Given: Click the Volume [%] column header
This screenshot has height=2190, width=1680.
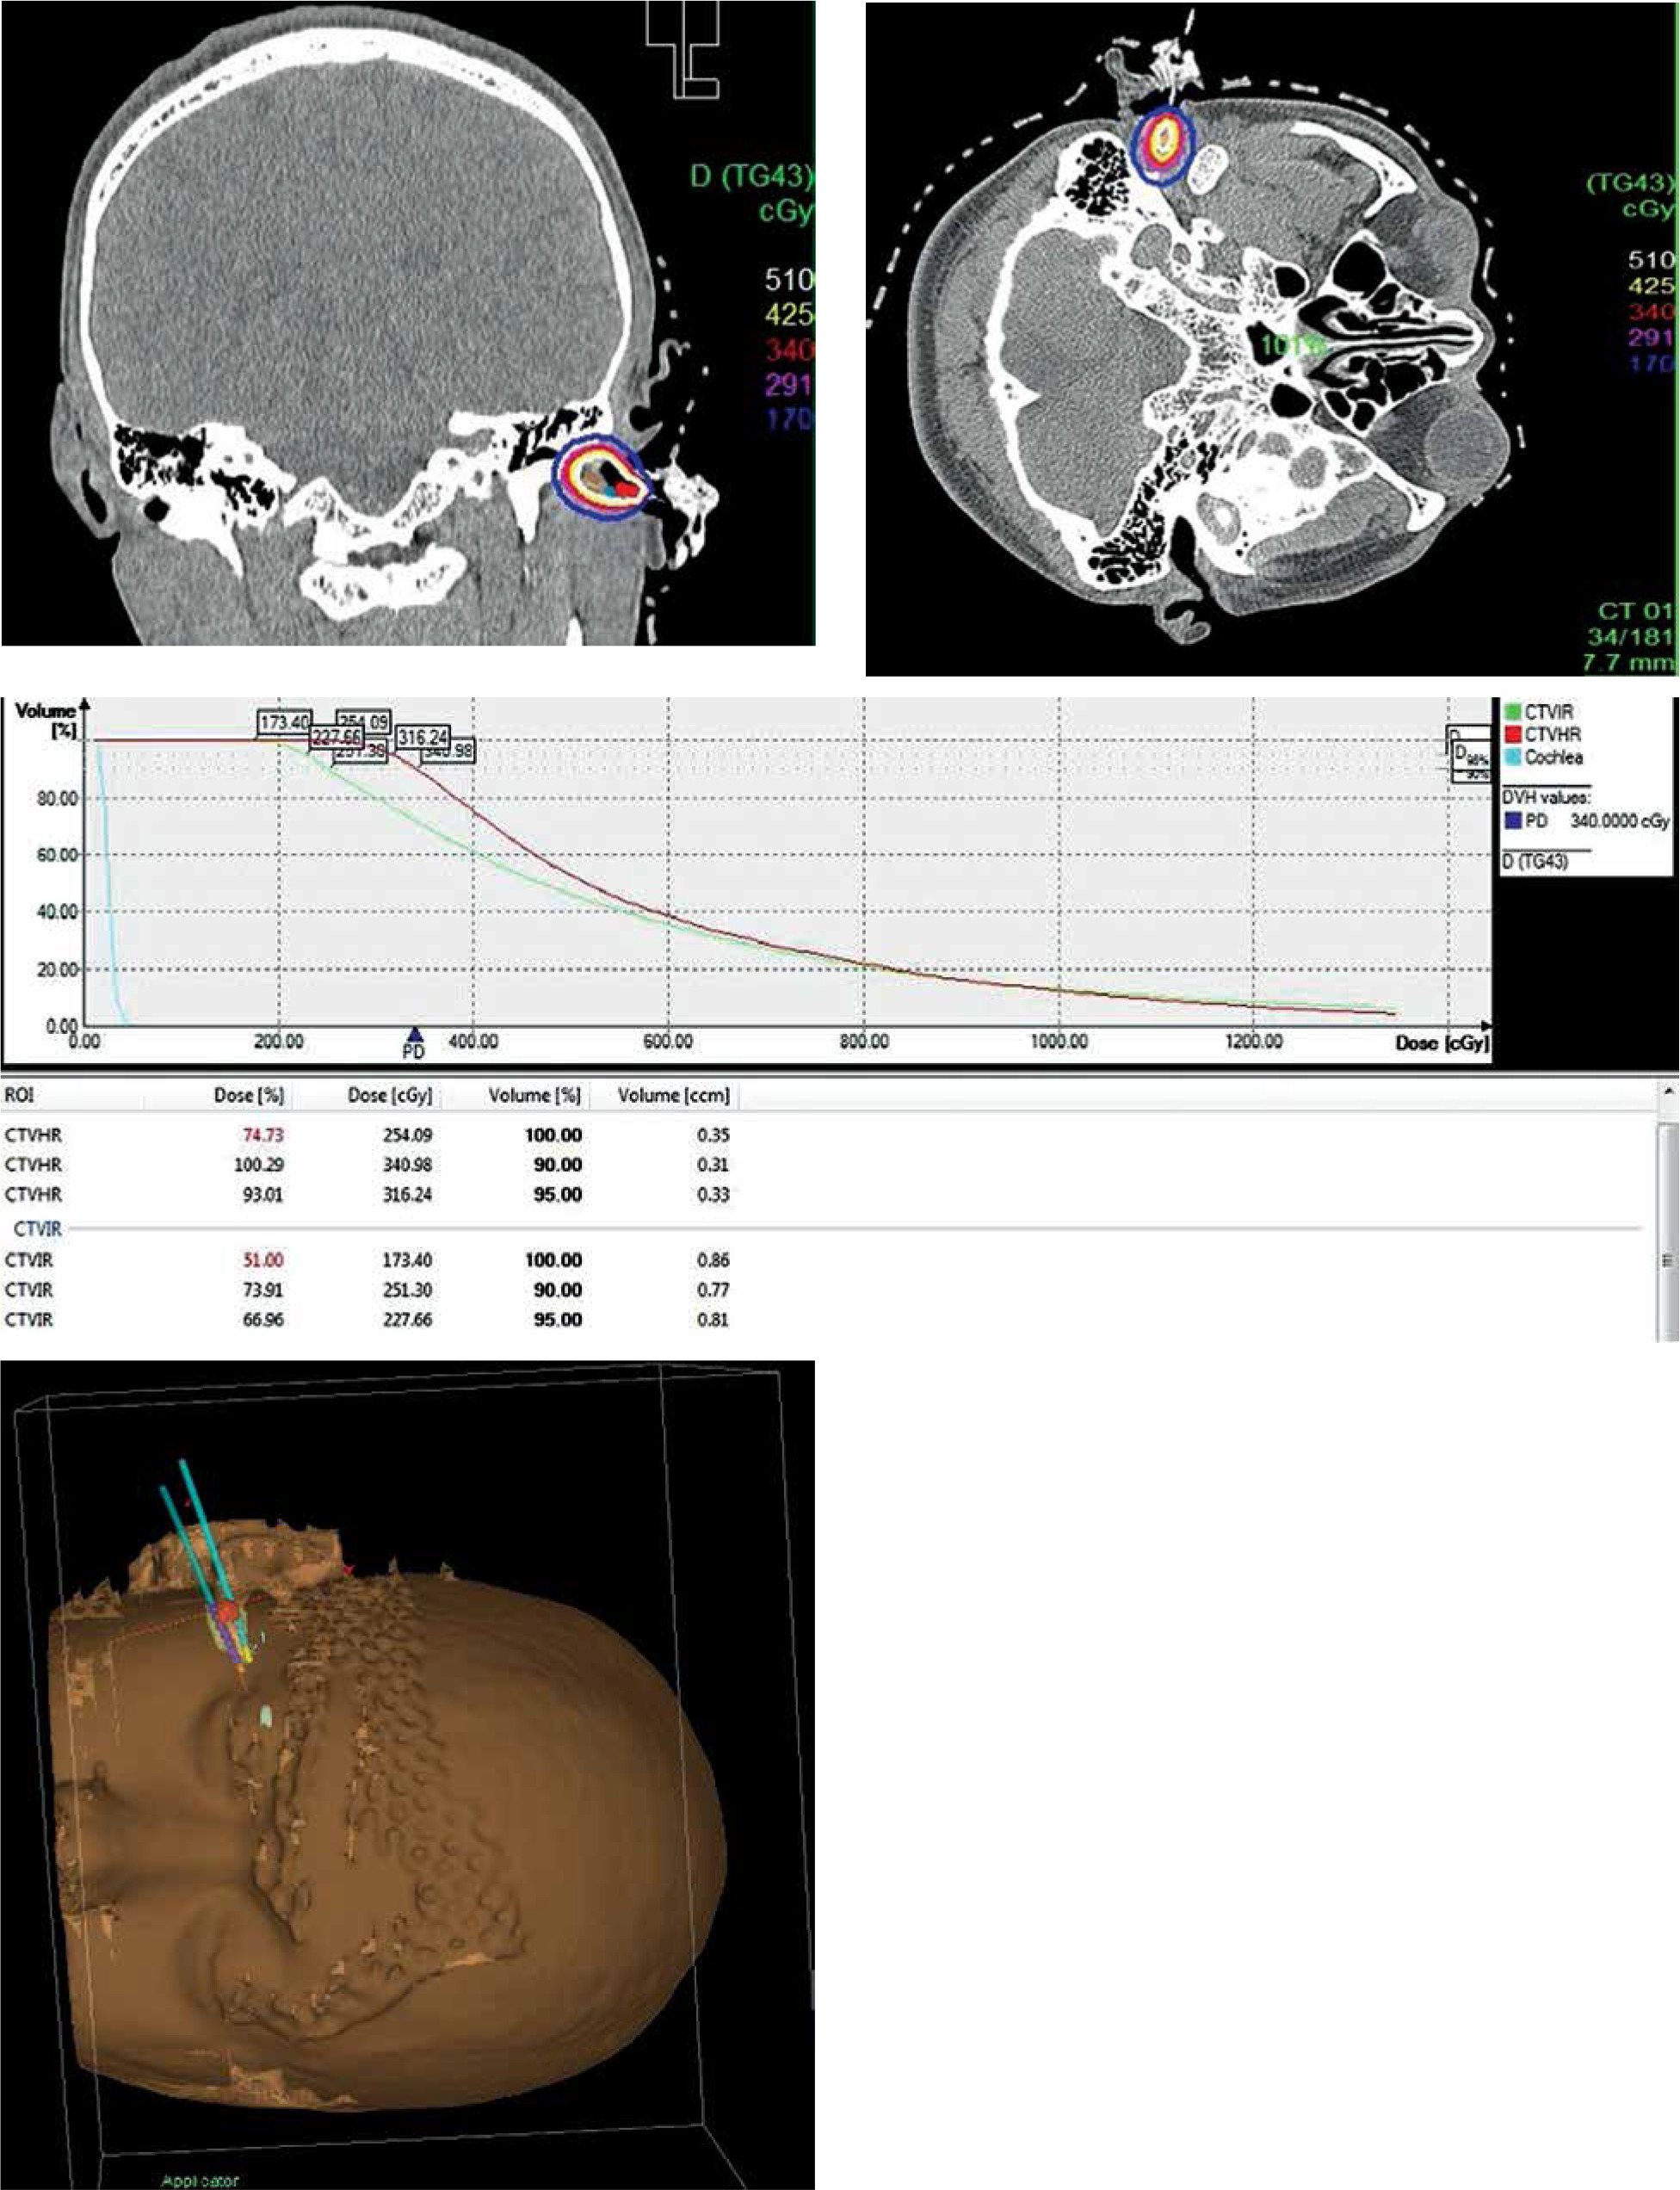Looking at the screenshot, I should pos(534,1095).
